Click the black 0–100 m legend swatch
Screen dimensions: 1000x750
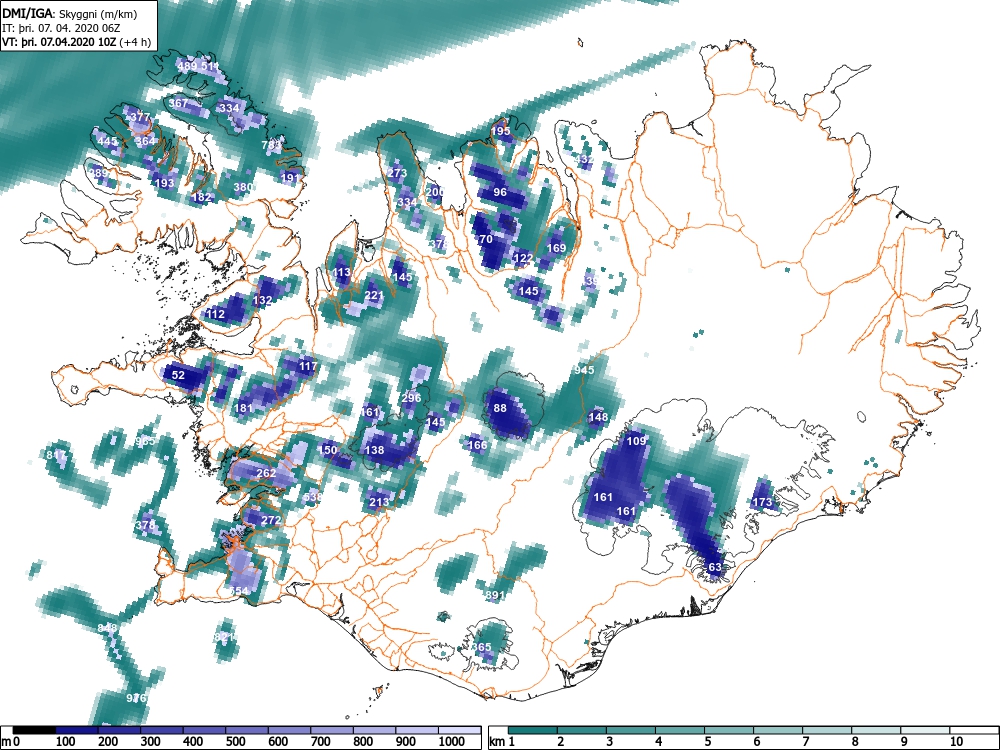(x=34, y=730)
